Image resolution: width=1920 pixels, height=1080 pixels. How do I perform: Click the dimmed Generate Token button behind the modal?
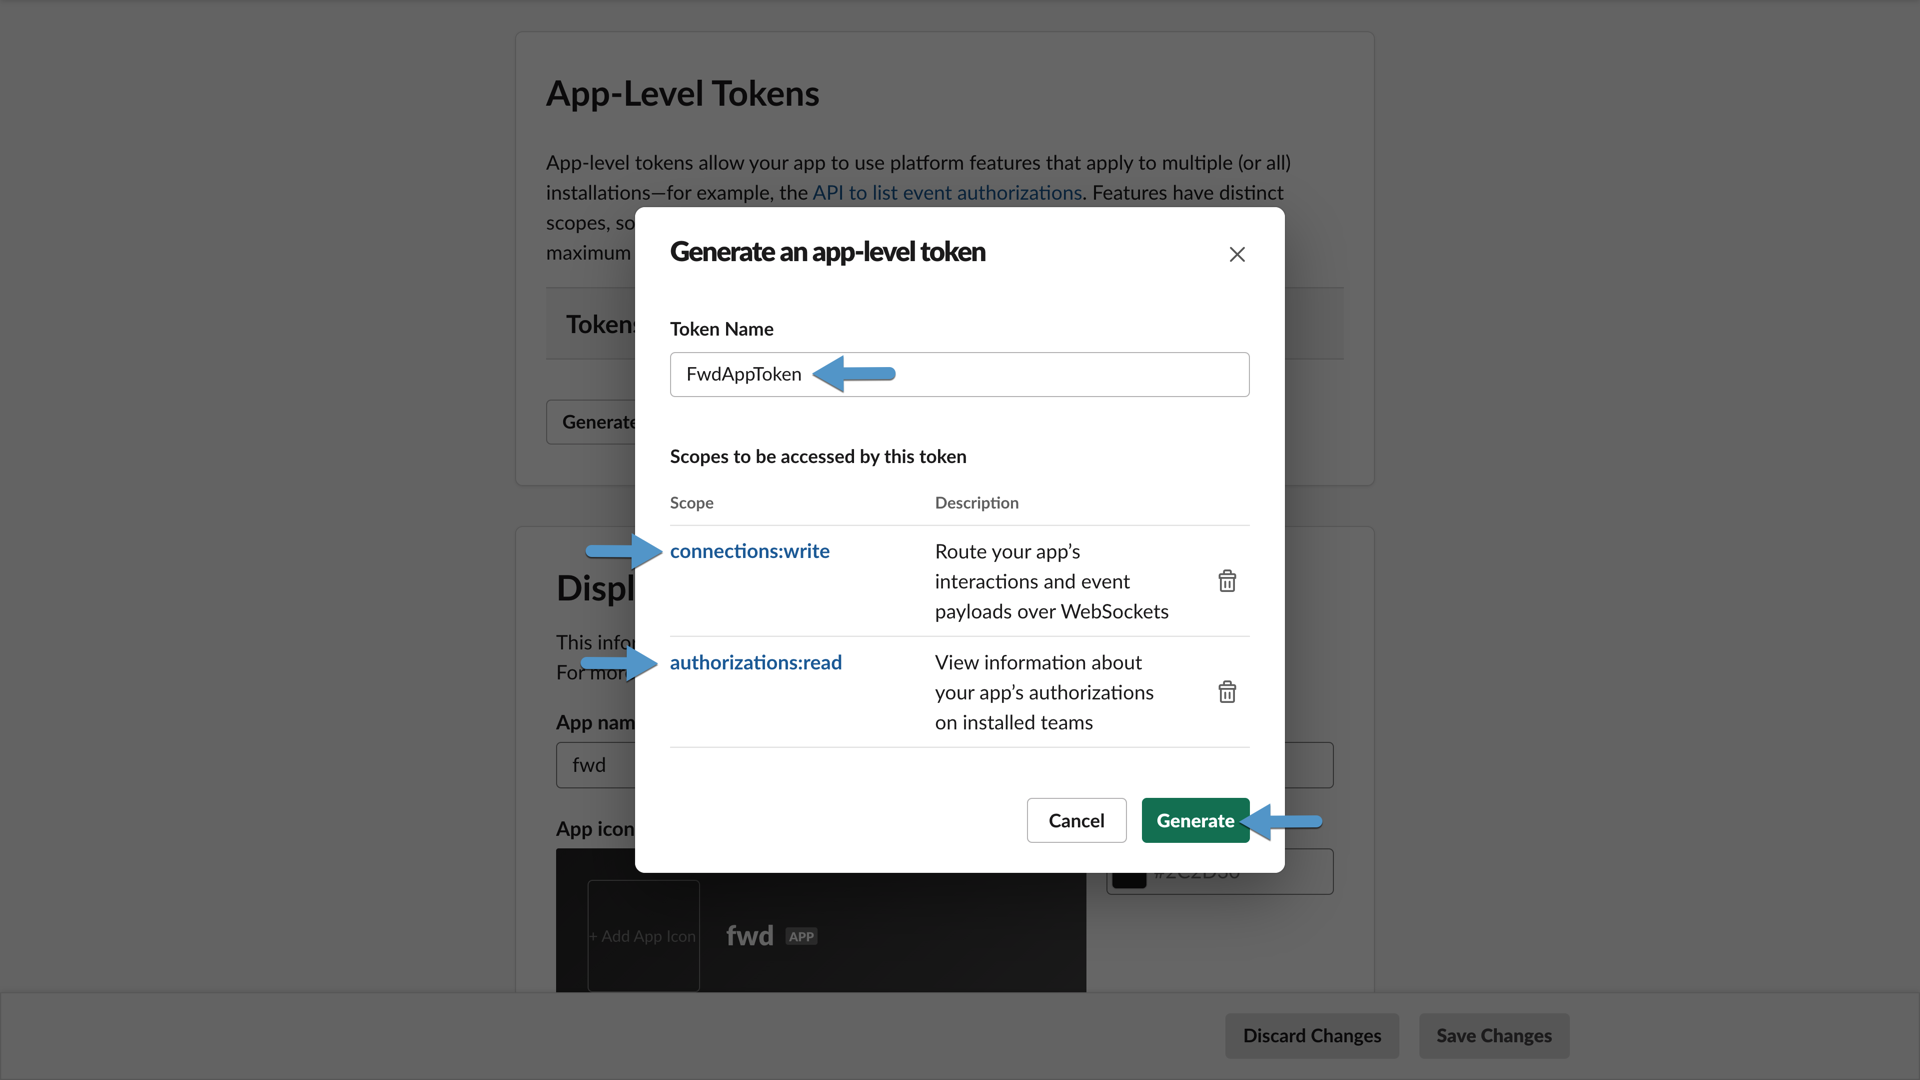click(597, 421)
